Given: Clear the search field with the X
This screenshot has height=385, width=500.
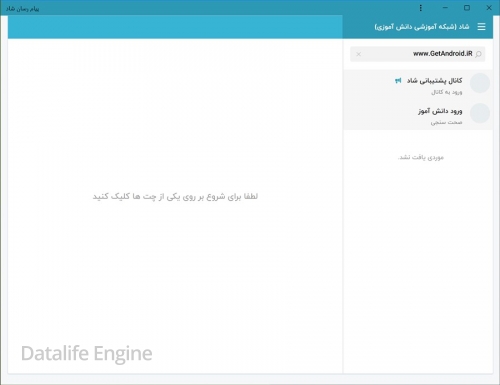Looking at the screenshot, I should (x=359, y=54).
